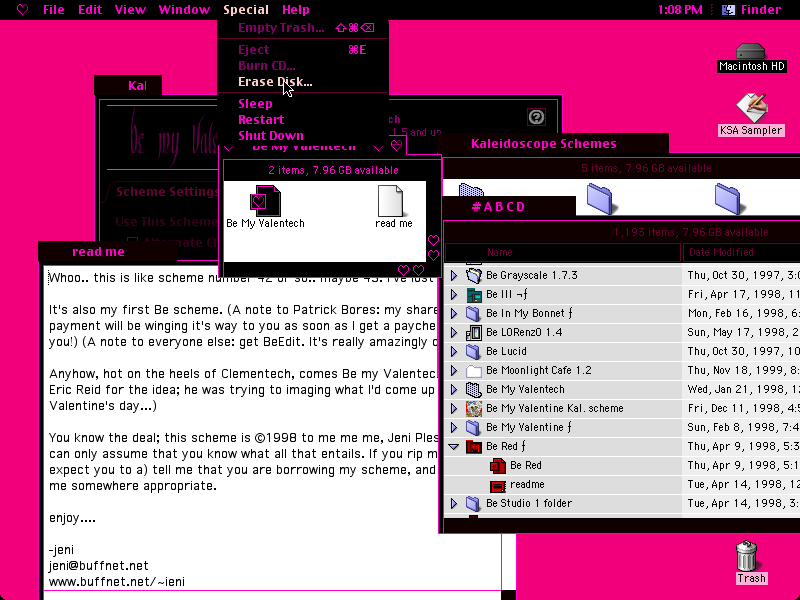Select the 'Be My Valentine Kal. scheme' row name
The width and height of the screenshot is (800, 600).
(x=555, y=409)
